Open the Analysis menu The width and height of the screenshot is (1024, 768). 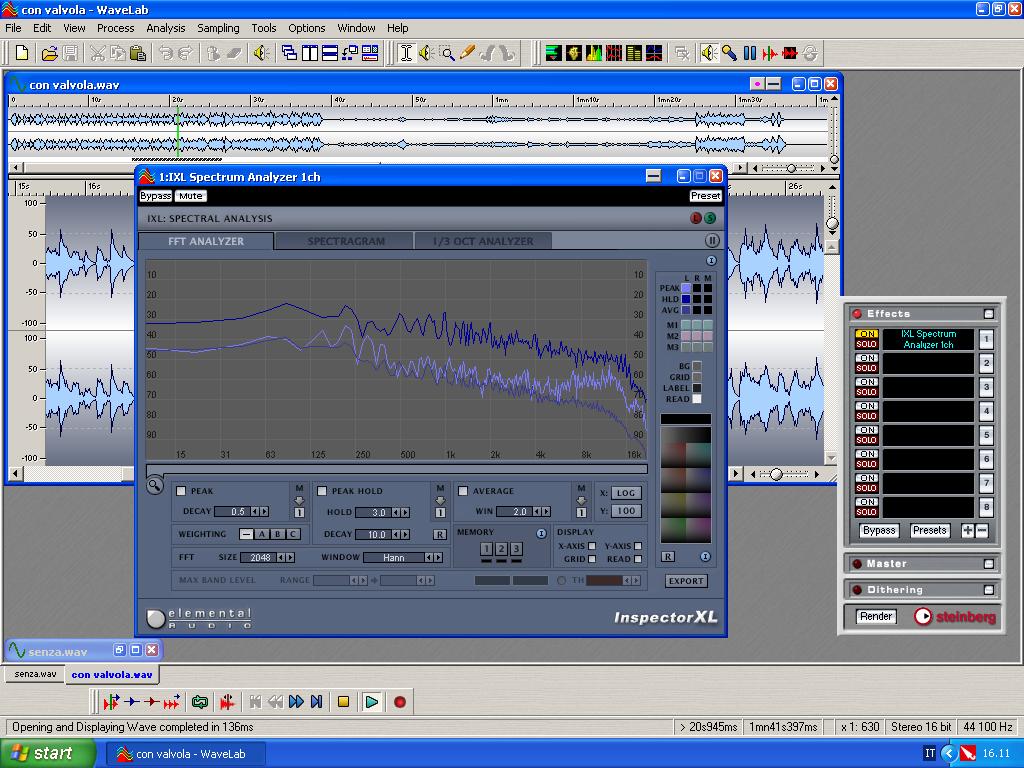pyautogui.click(x=165, y=28)
